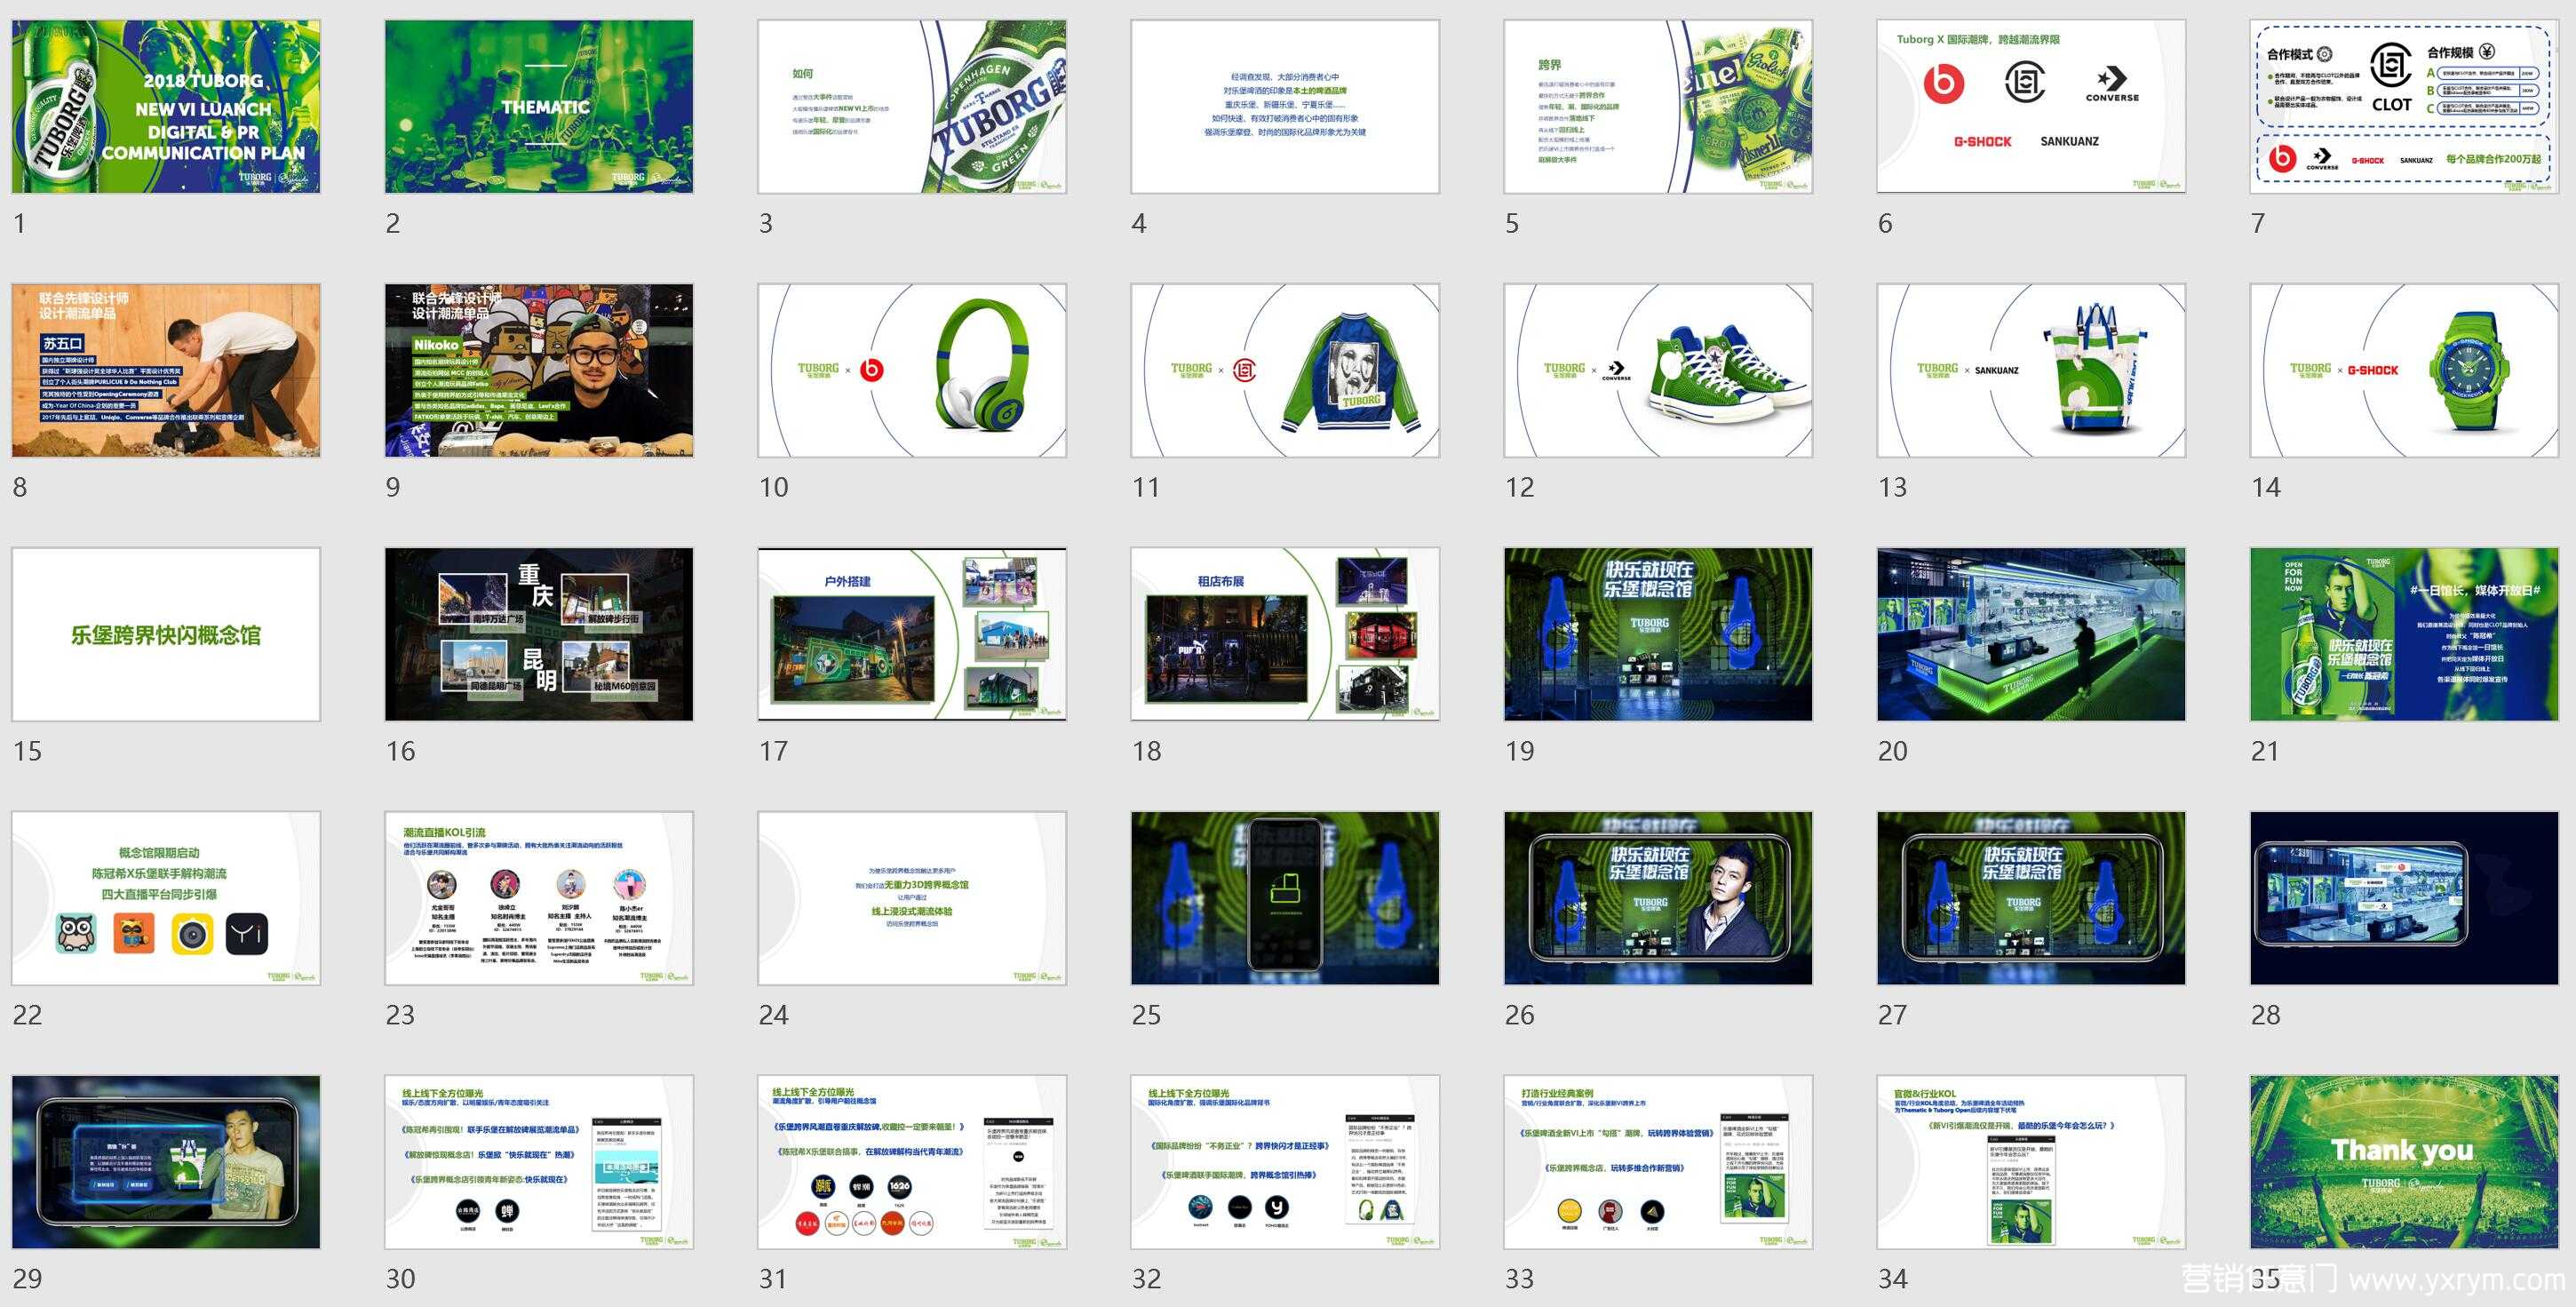Select slide 35 Thank you thumbnail

tap(2404, 1162)
